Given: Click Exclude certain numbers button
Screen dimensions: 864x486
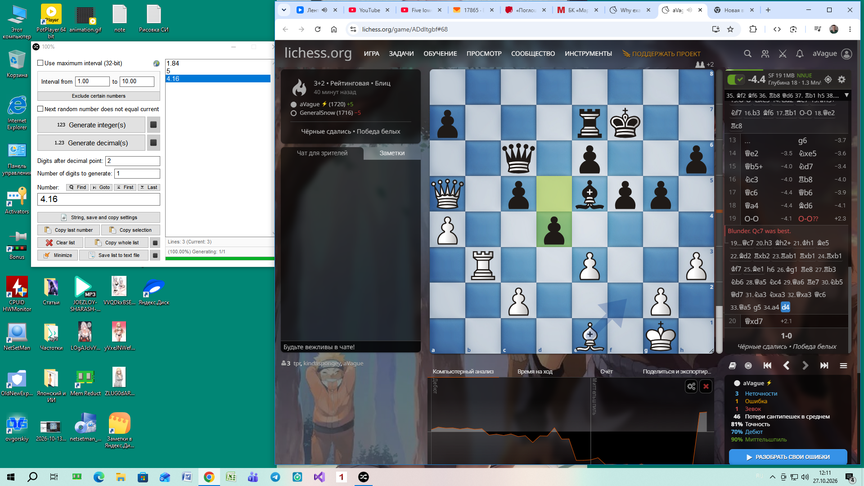Looking at the screenshot, I should [x=99, y=96].
